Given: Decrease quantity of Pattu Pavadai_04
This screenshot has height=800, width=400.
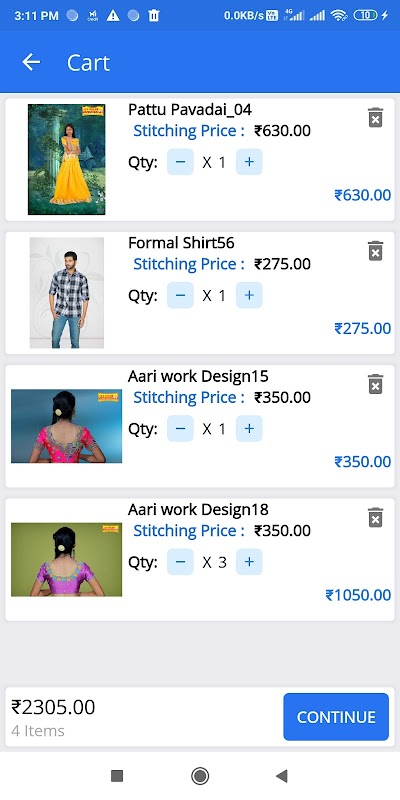Looking at the screenshot, I should (x=181, y=162).
